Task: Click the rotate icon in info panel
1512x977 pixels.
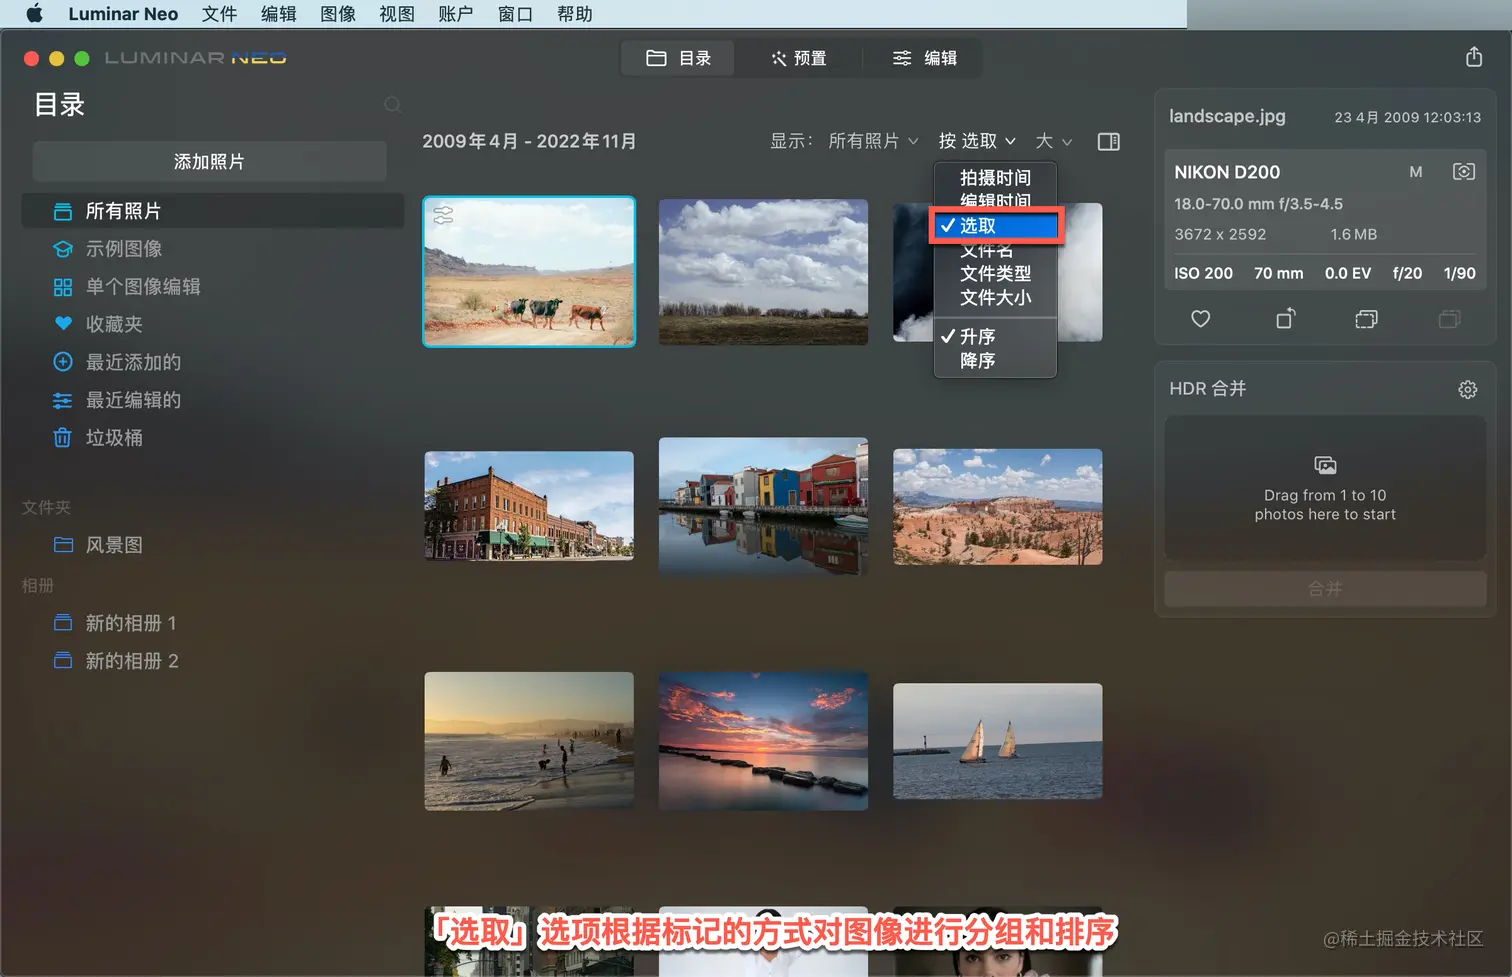Action: click(x=1285, y=318)
